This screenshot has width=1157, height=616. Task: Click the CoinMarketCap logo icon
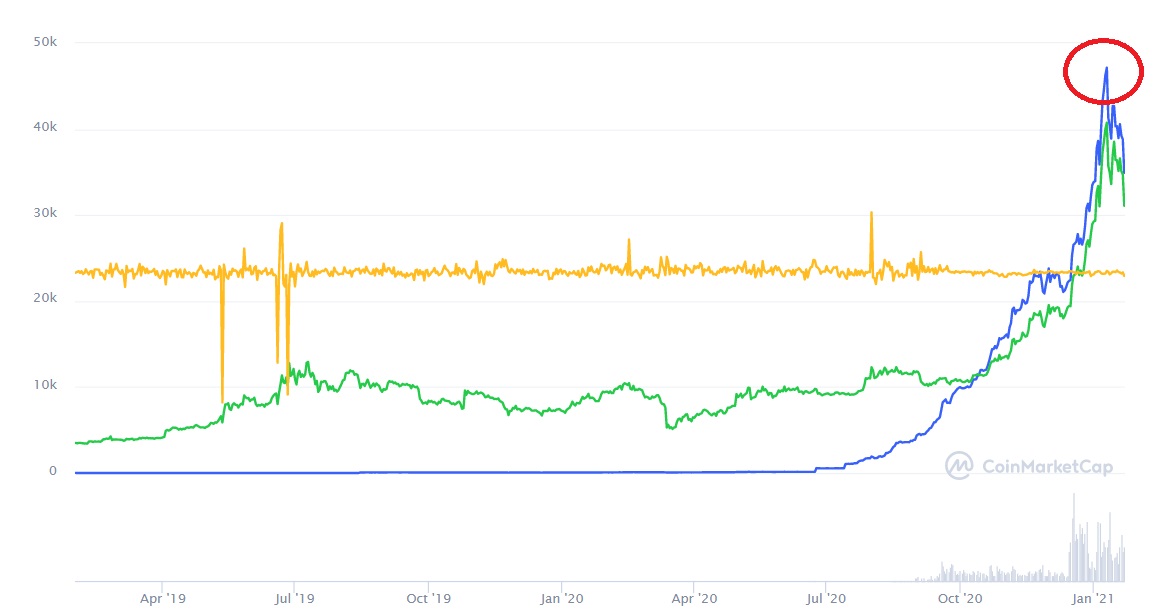(x=960, y=466)
